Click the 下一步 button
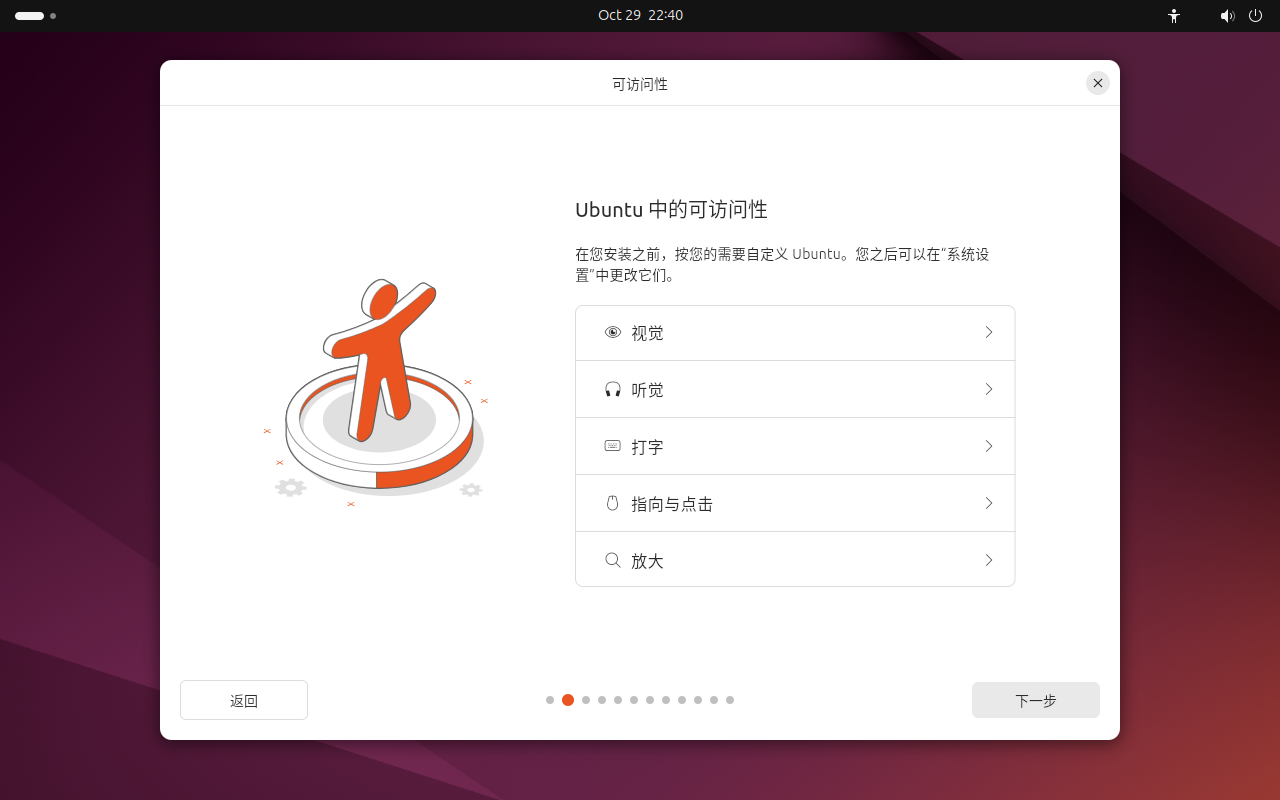Screen dimensions: 1280x800 [1035, 700]
